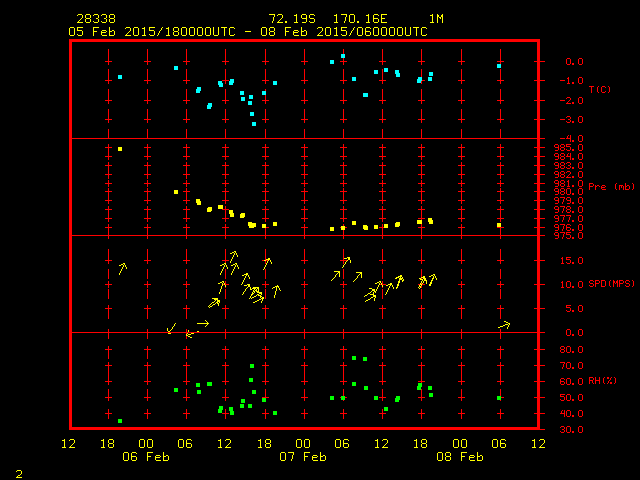
Task: Select the T(C) temperature axis label
Action: 599,89
